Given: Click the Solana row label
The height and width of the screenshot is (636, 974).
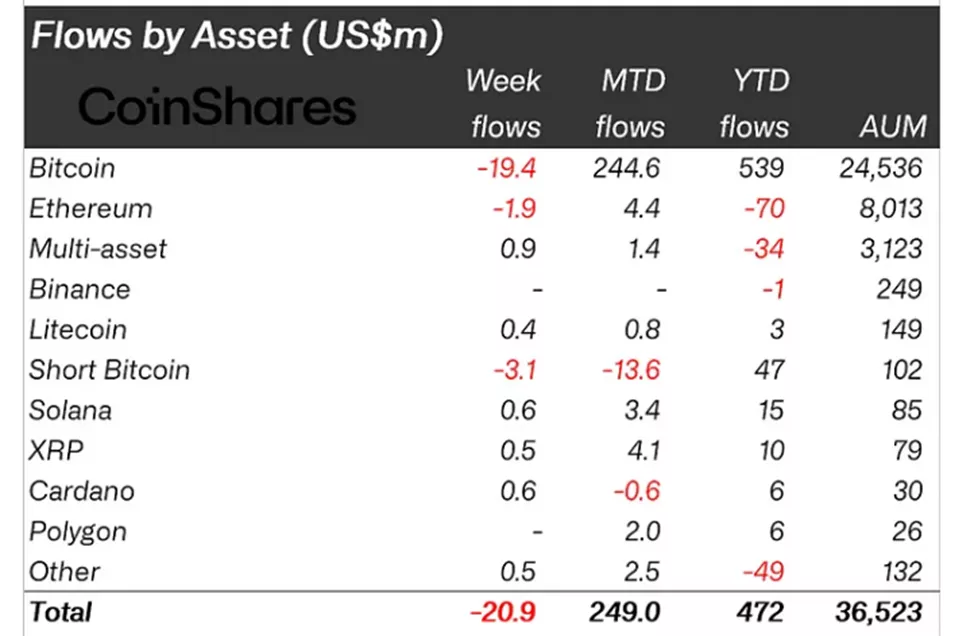Looking at the screenshot, I should (x=70, y=410).
